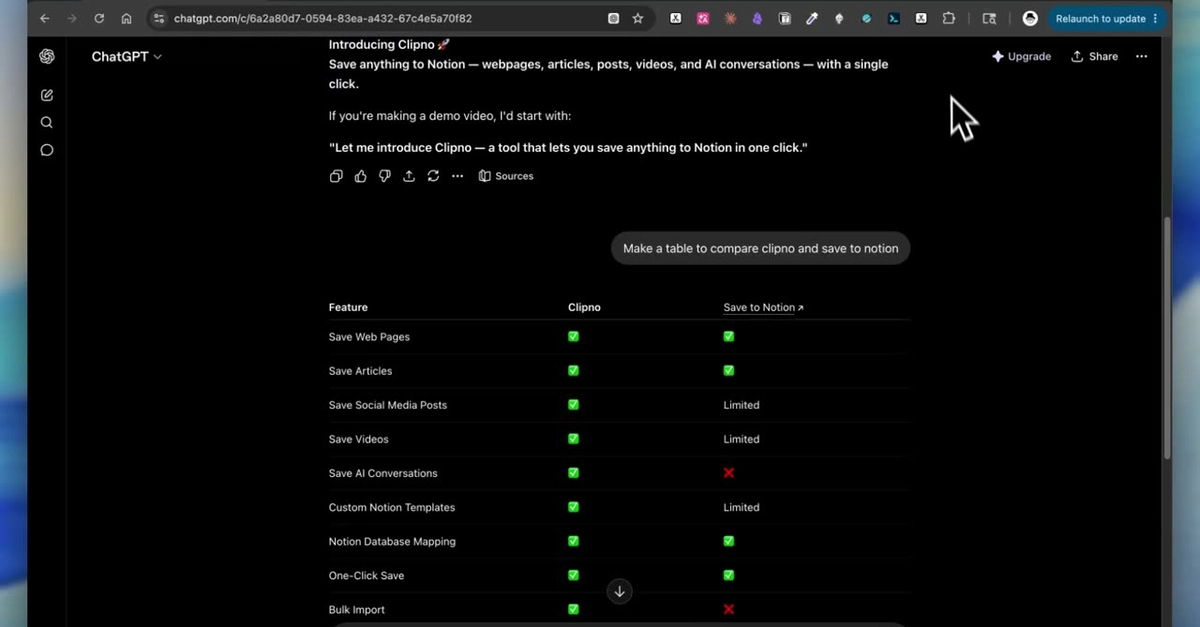Image resolution: width=1200 pixels, height=627 pixels.
Task: Bookmark this page with star icon
Action: [638, 18]
